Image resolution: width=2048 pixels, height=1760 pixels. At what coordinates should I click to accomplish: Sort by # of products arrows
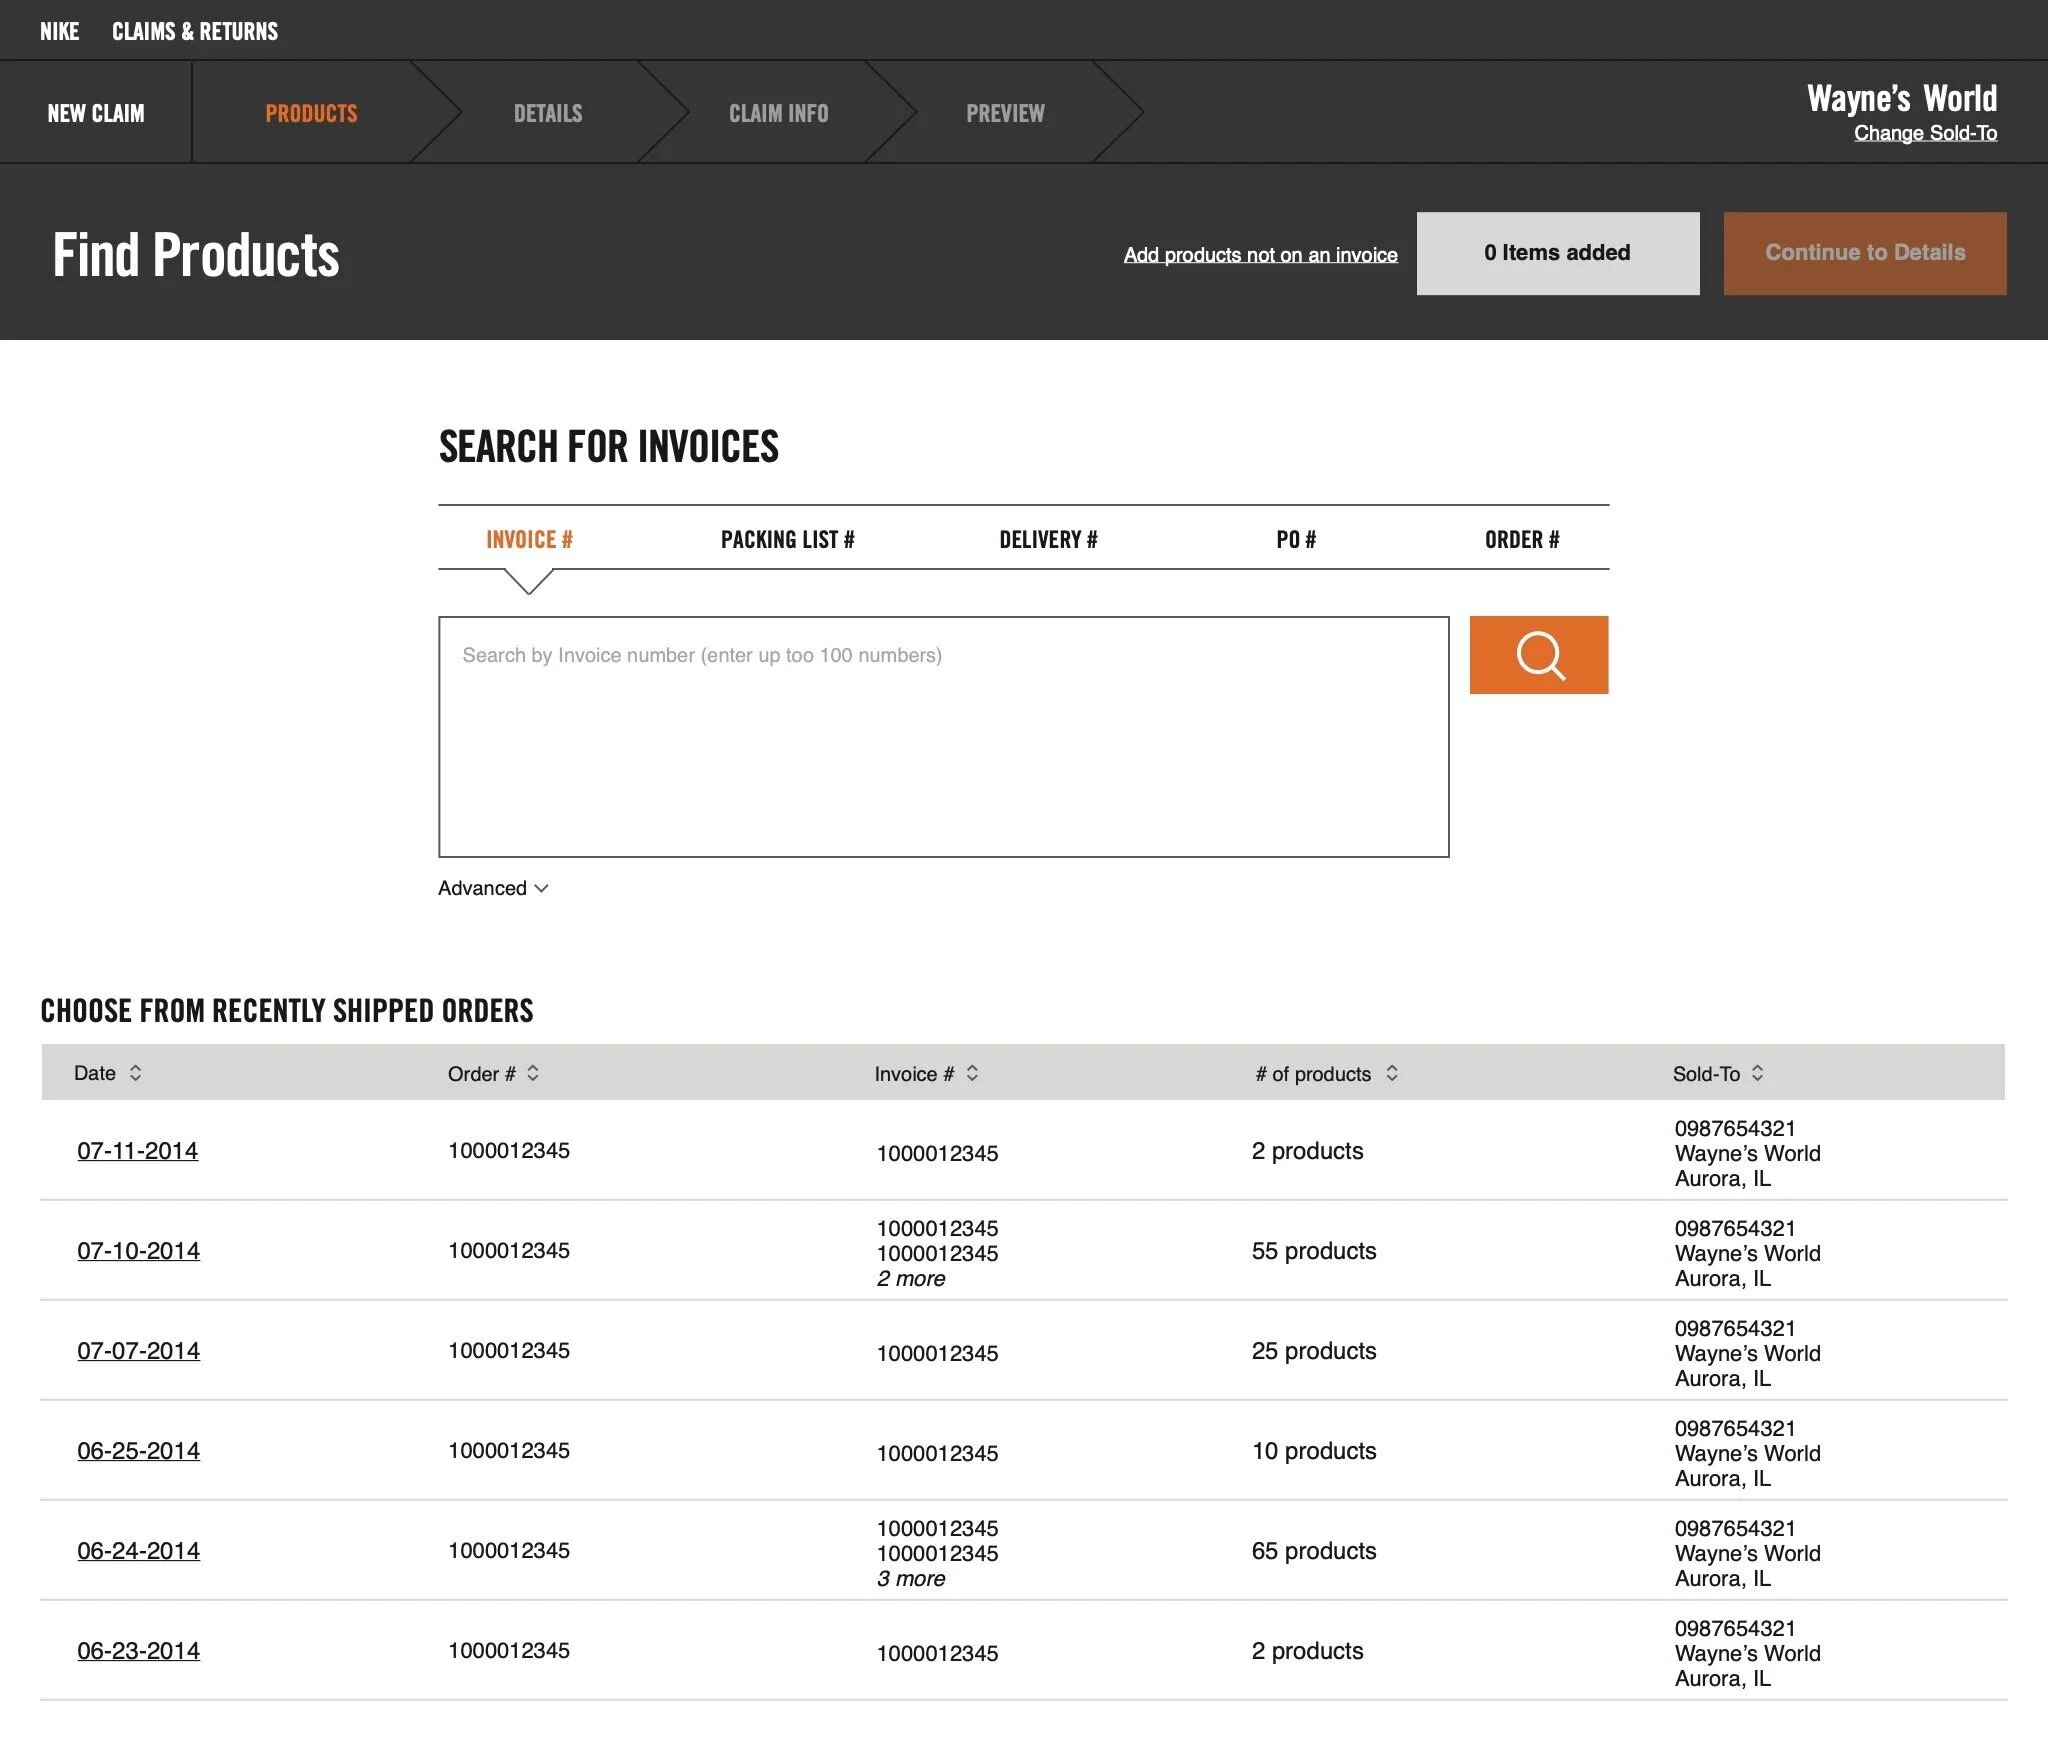[x=1391, y=1073]
